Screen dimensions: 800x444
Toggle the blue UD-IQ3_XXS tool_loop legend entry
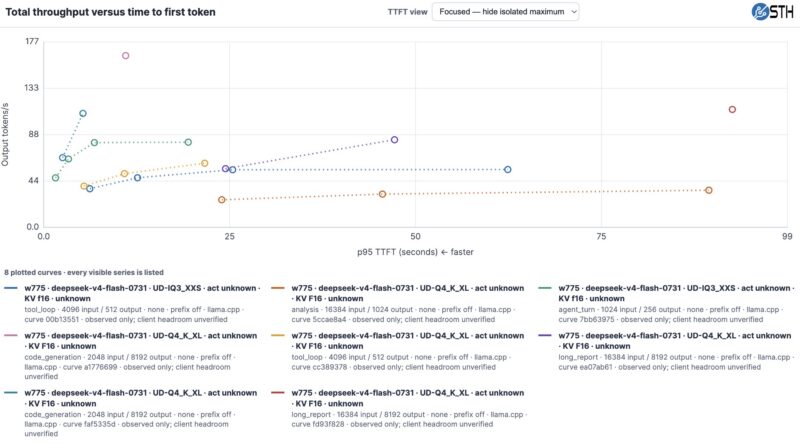[134, 303]
